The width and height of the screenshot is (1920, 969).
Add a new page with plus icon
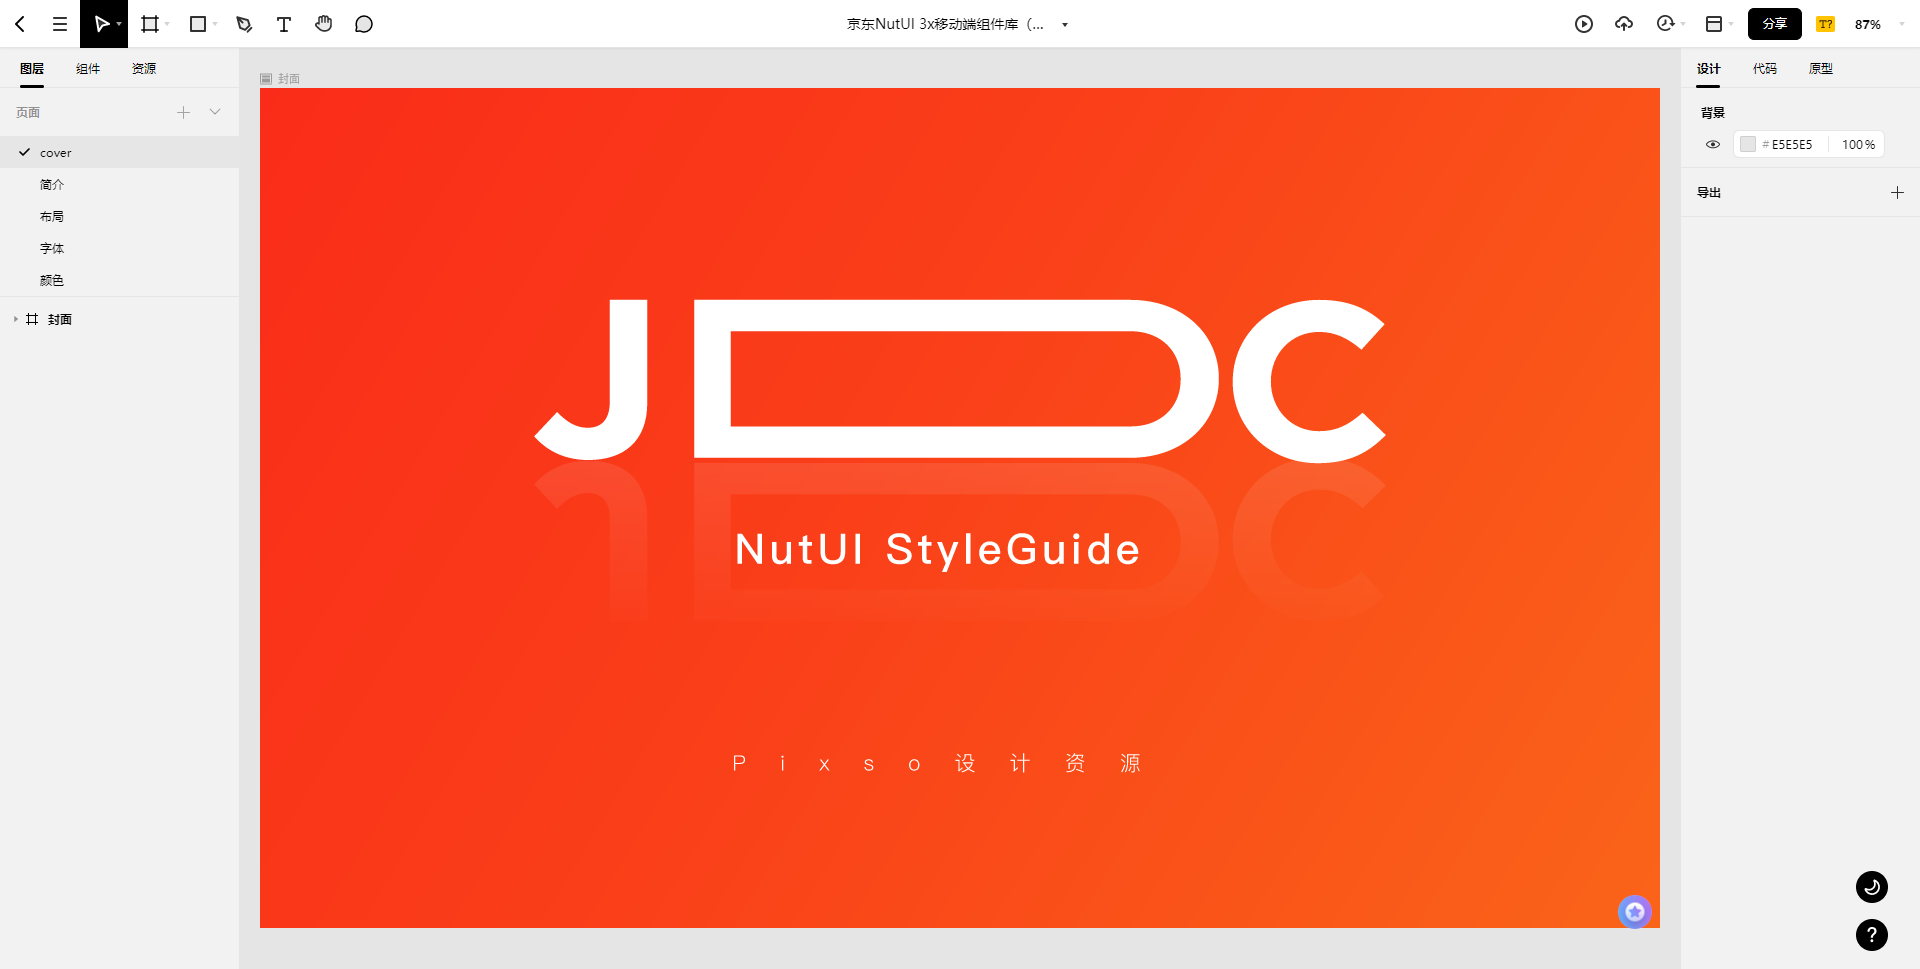coord(183,112)
